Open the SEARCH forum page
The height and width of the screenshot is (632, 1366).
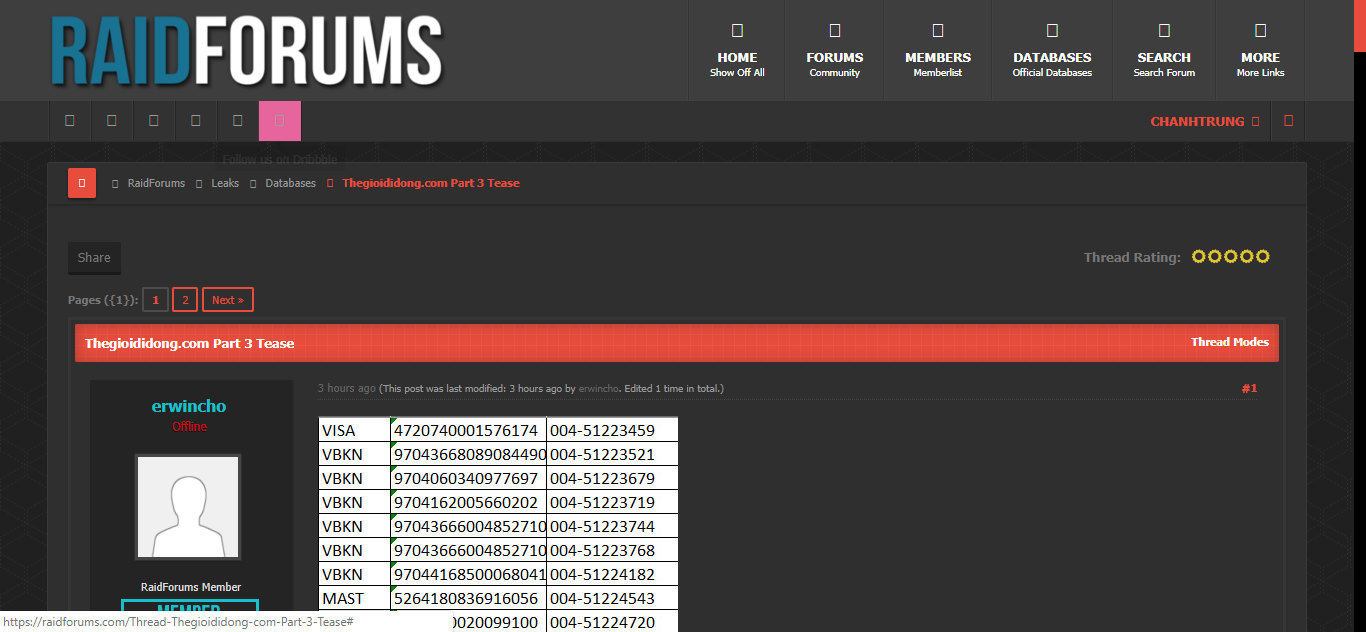point(1164,50)
